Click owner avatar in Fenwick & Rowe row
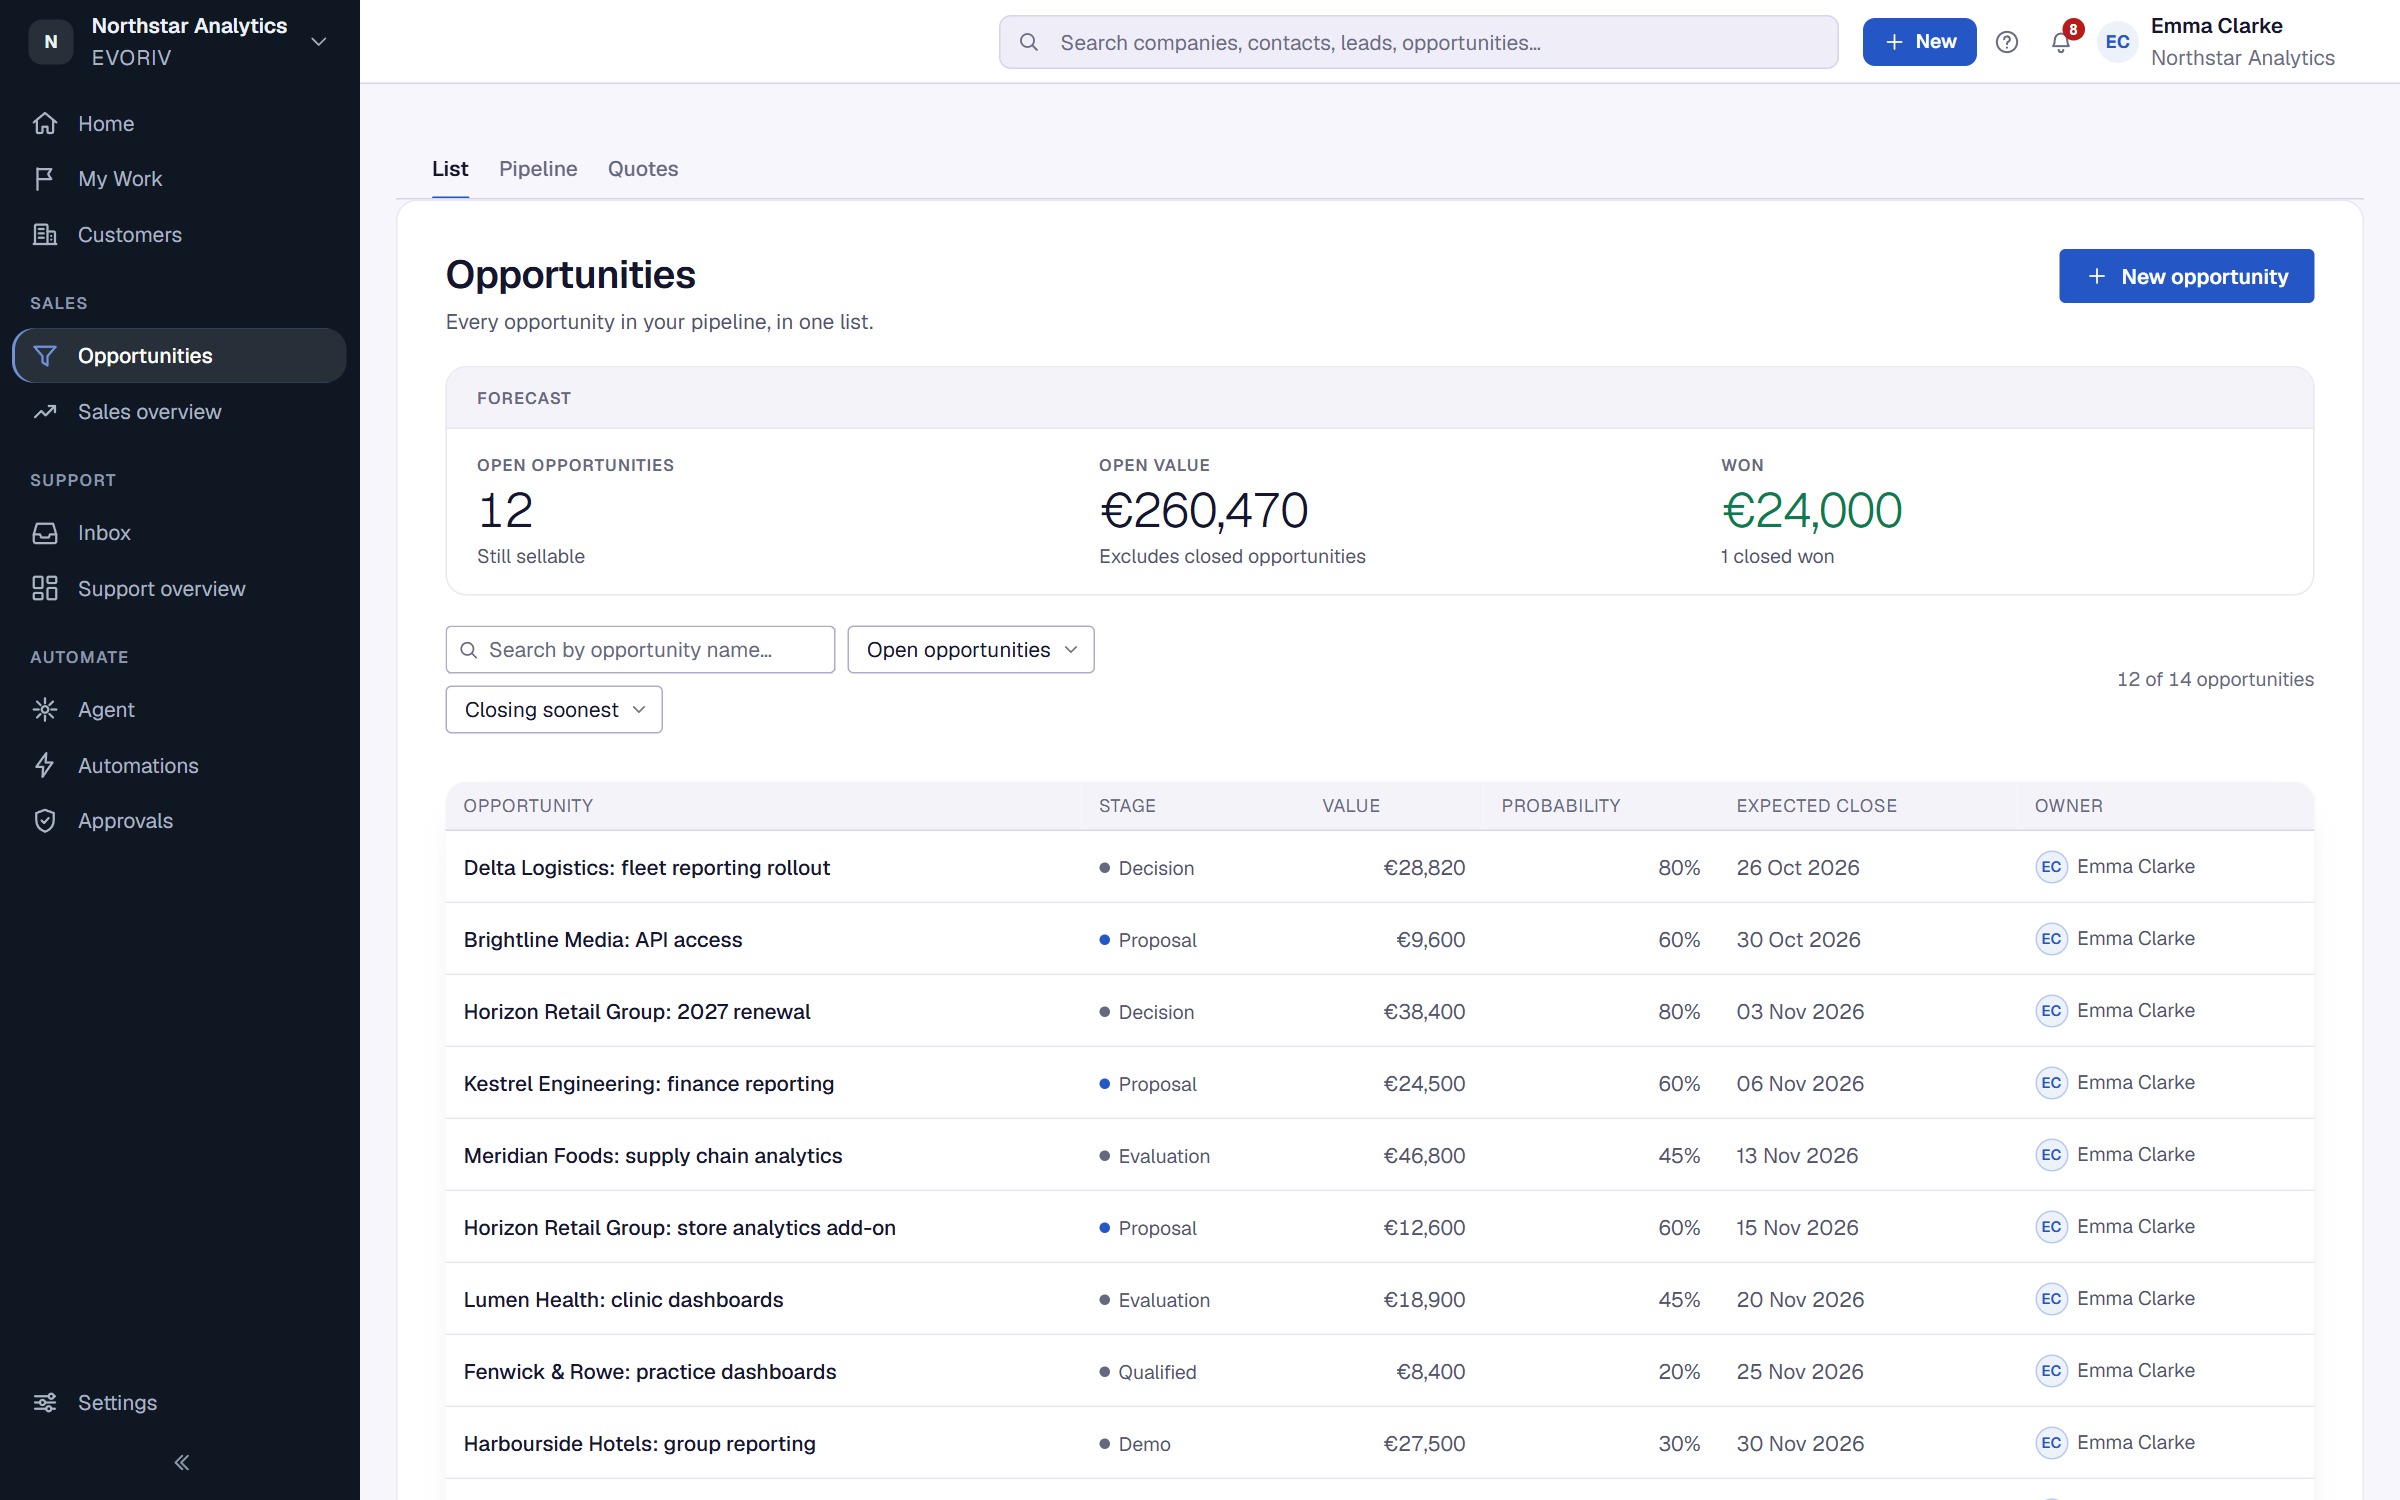2400x1500 pixels. pyautogui.click(x=2051, y=1371)
